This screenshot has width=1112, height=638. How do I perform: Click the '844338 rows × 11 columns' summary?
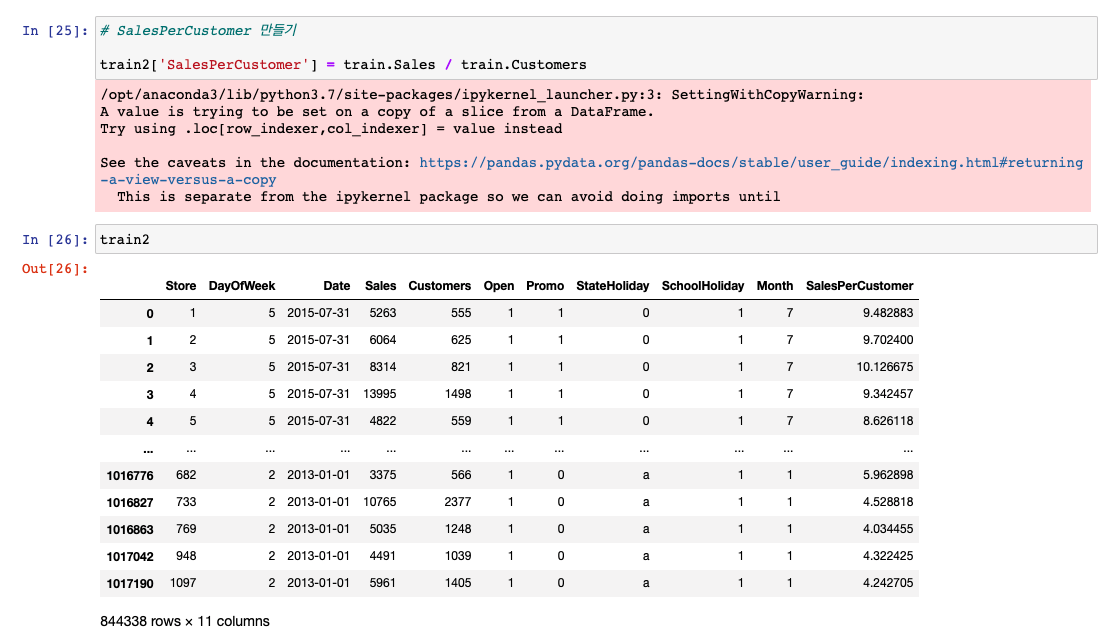coord(185,622)
